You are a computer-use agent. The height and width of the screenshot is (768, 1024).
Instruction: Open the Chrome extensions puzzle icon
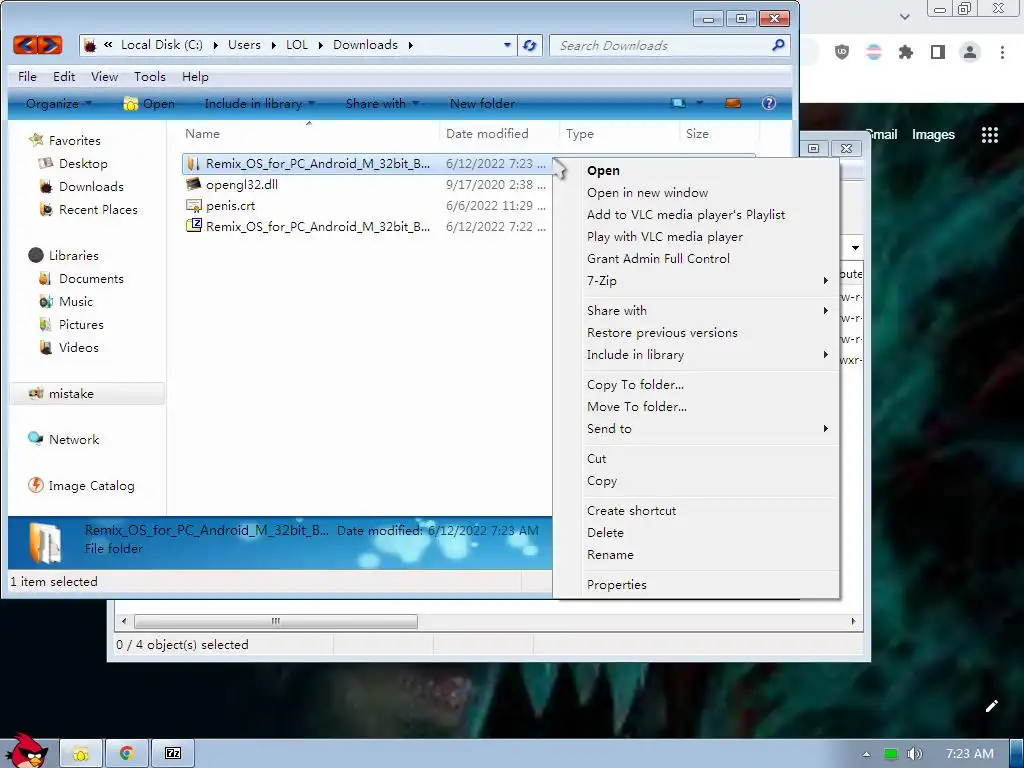click(906, 52)
